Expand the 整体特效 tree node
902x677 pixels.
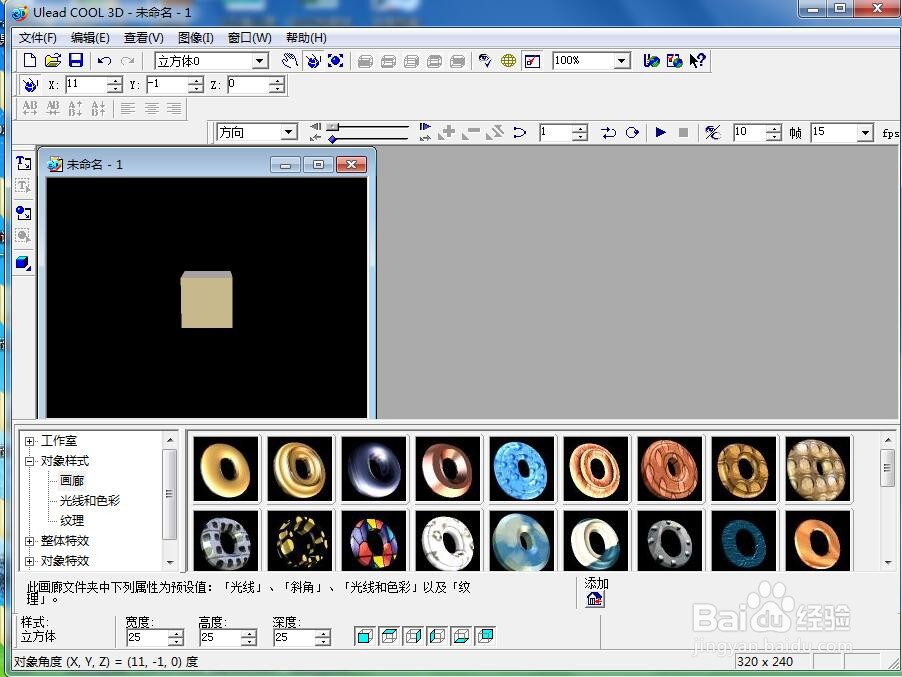tap(29, 541)
